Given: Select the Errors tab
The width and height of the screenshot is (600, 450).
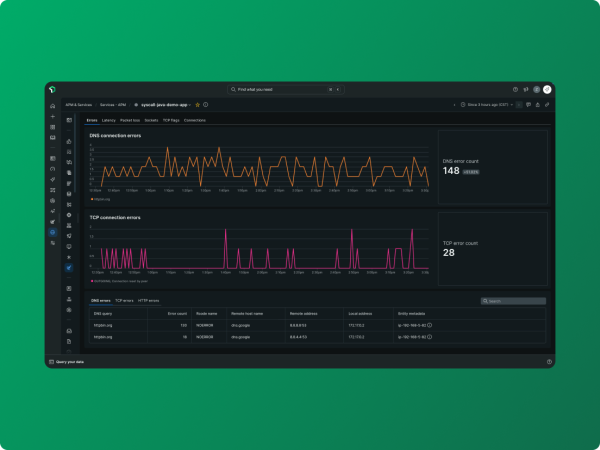Looking at the screenshot, I should pyautogui.click(x=92, y=120).
